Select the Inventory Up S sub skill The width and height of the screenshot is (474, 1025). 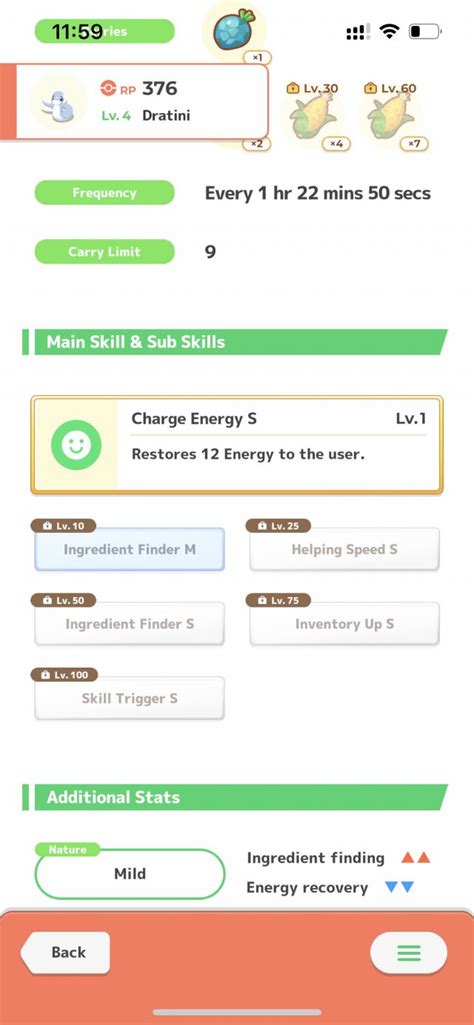coord(345,624)
